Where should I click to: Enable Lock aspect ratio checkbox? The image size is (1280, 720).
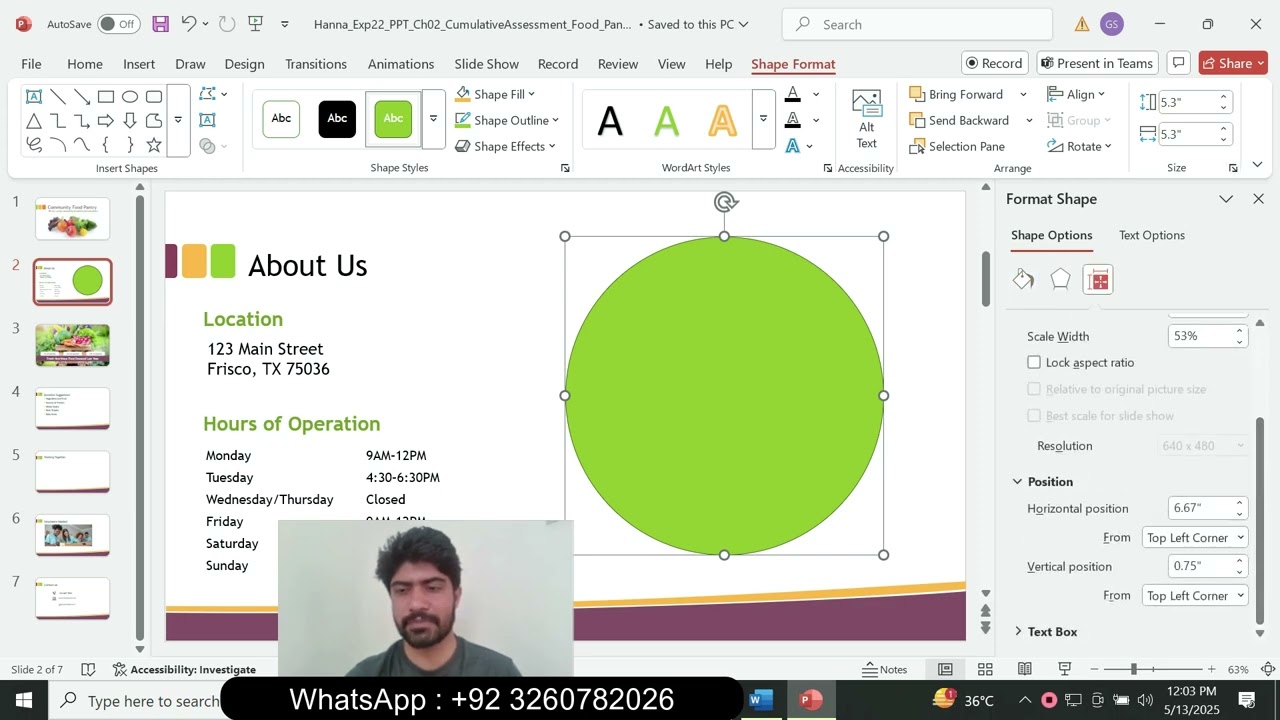(1034, 362)
